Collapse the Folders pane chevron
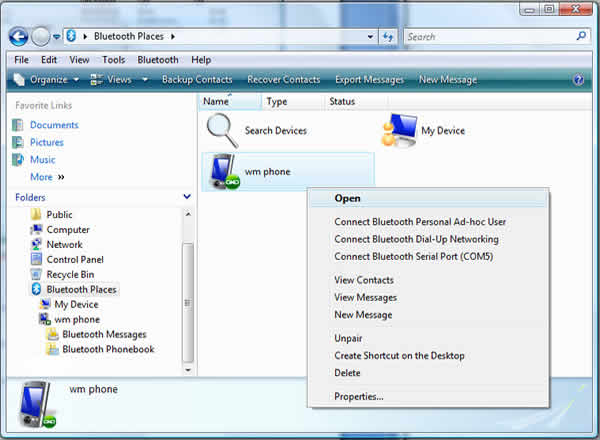The image size is (600, 440). (x=187, y=197)
